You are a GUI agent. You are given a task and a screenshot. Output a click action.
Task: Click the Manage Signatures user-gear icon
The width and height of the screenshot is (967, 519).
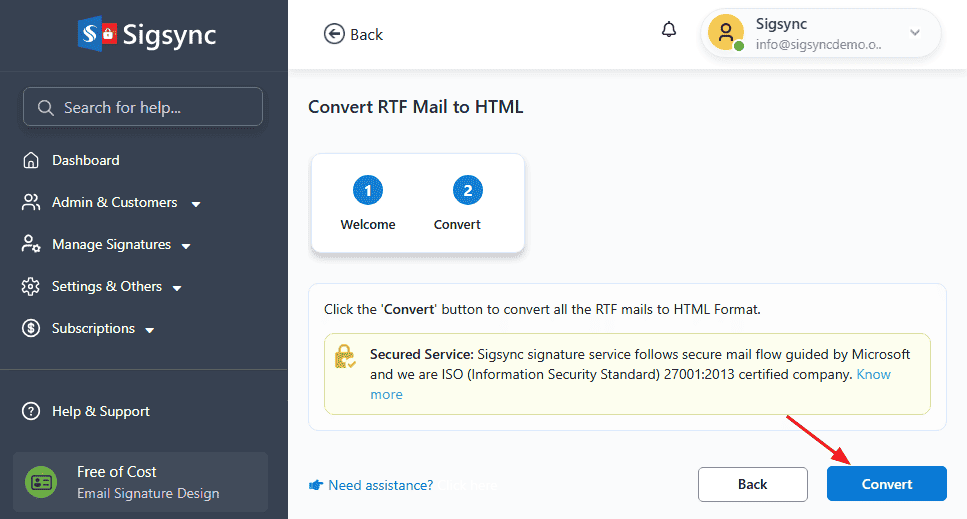pos(32,245)
